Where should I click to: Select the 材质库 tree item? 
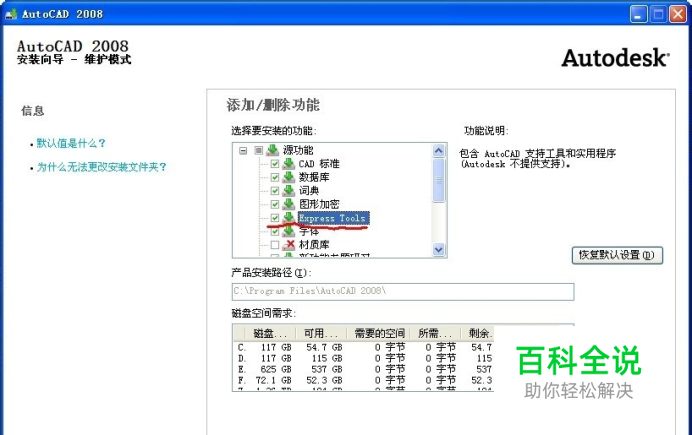coord(314,244)
